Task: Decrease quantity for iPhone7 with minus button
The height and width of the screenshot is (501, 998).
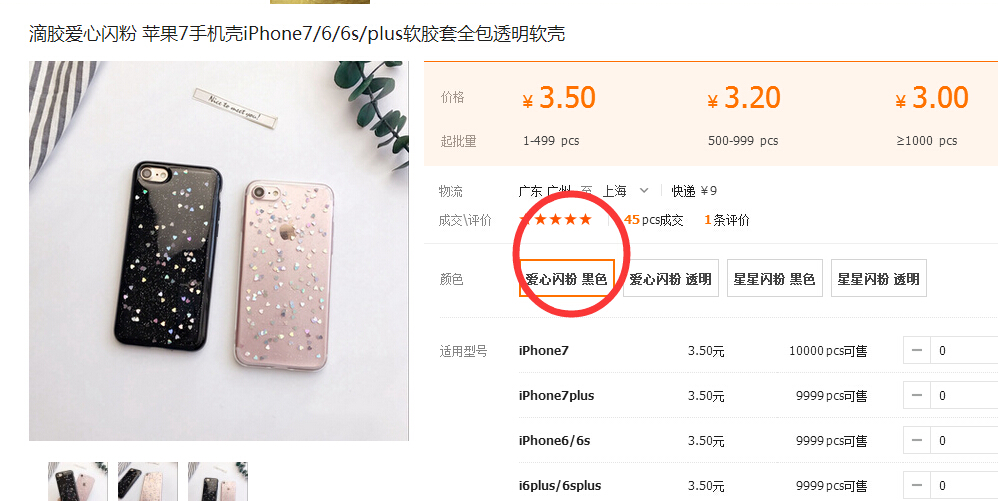Action: [x=917, y=351]
